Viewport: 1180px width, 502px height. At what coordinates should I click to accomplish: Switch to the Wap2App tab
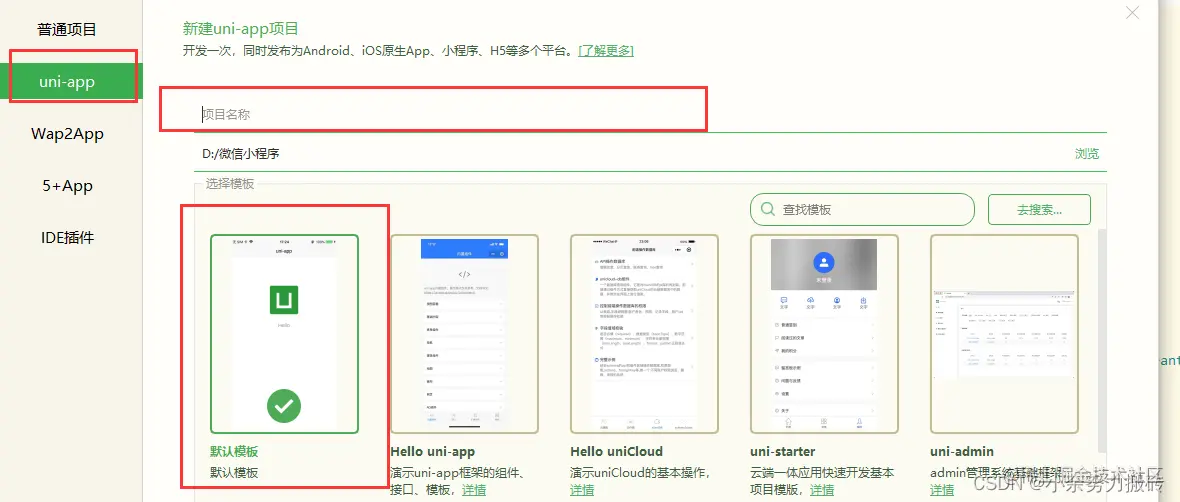pyautogui.click(x=67, y=134)
